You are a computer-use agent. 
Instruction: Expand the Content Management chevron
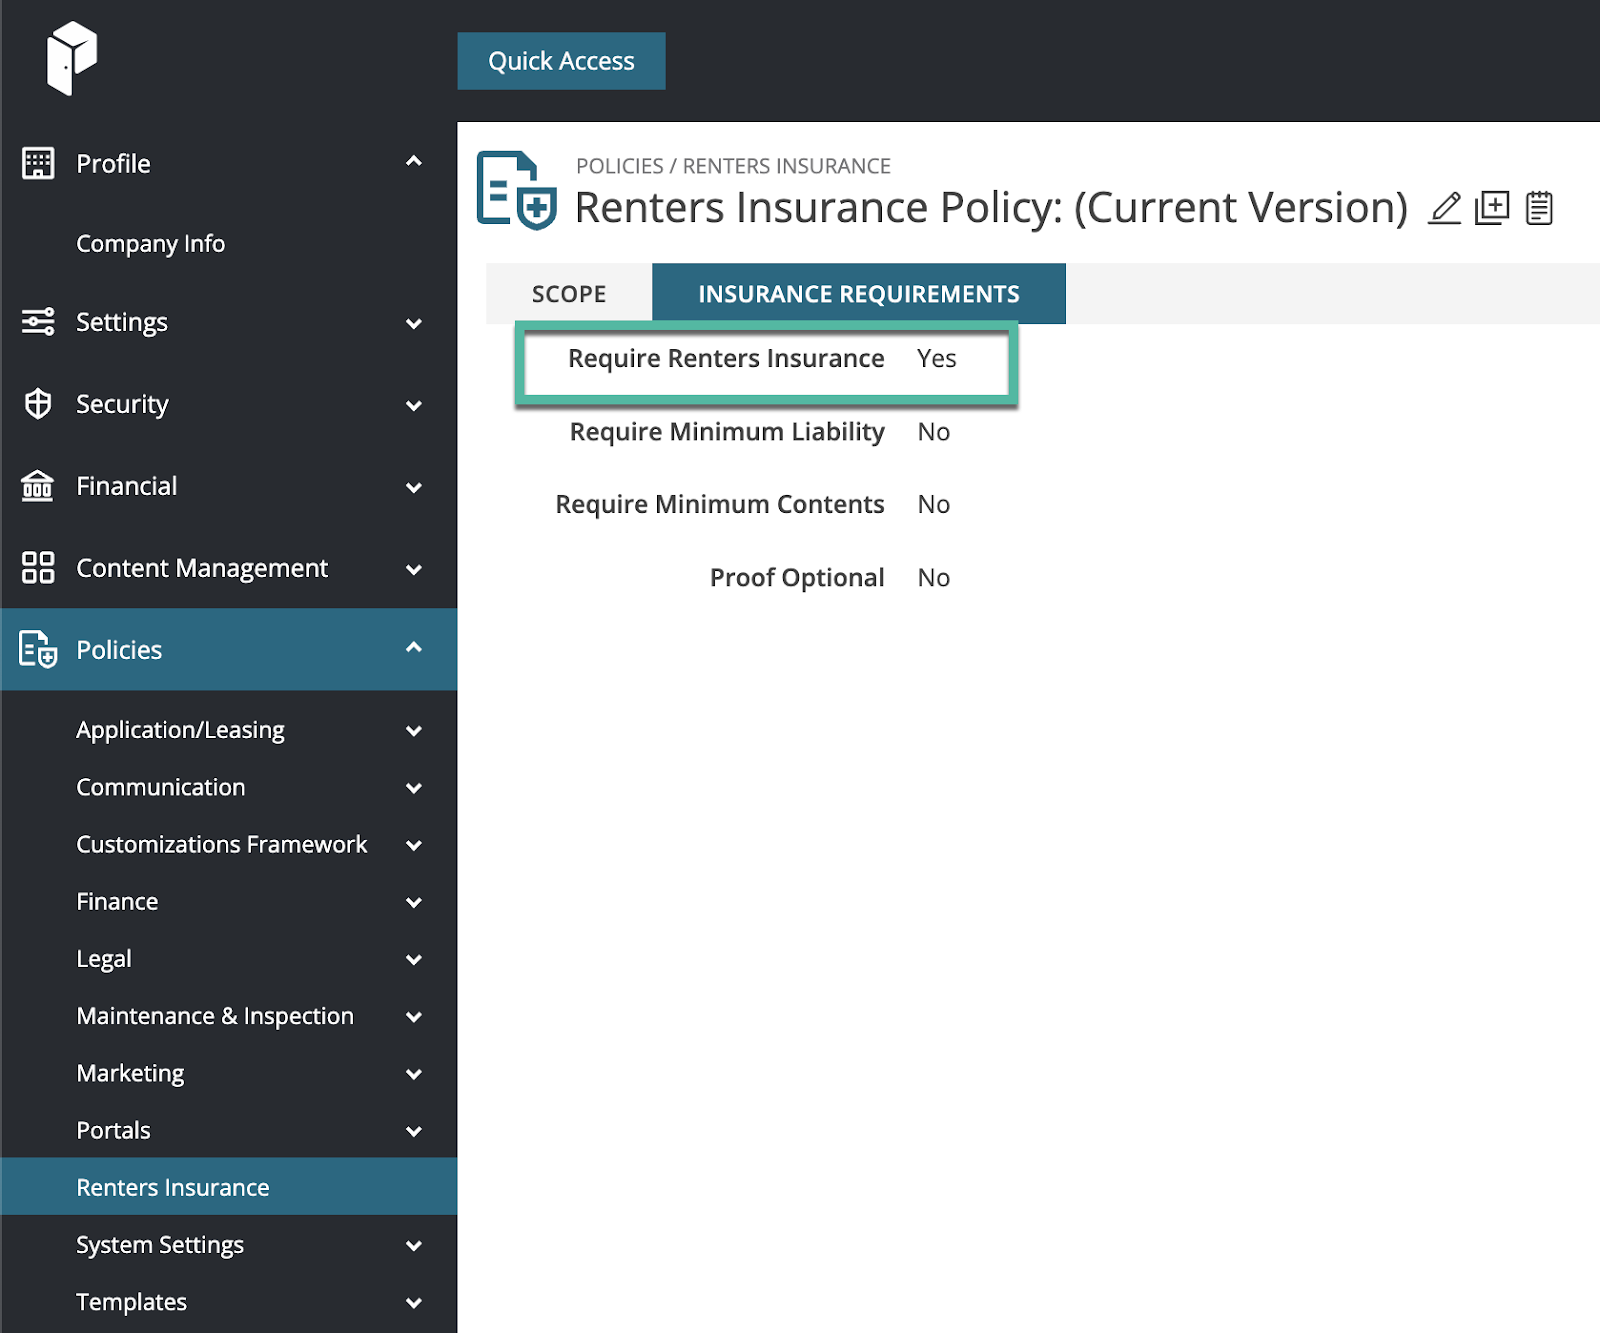pyautogui.click(x=414, y=570)
